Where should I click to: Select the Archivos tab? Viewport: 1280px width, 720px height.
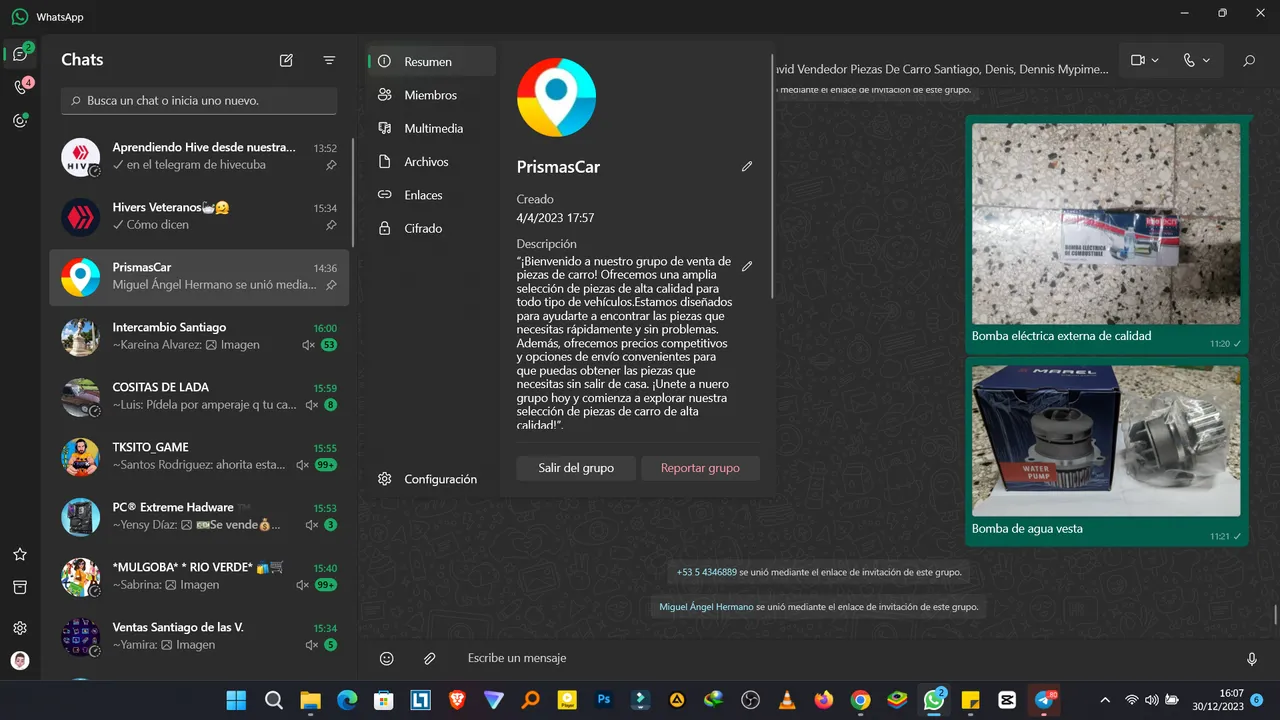pos(432,162)
